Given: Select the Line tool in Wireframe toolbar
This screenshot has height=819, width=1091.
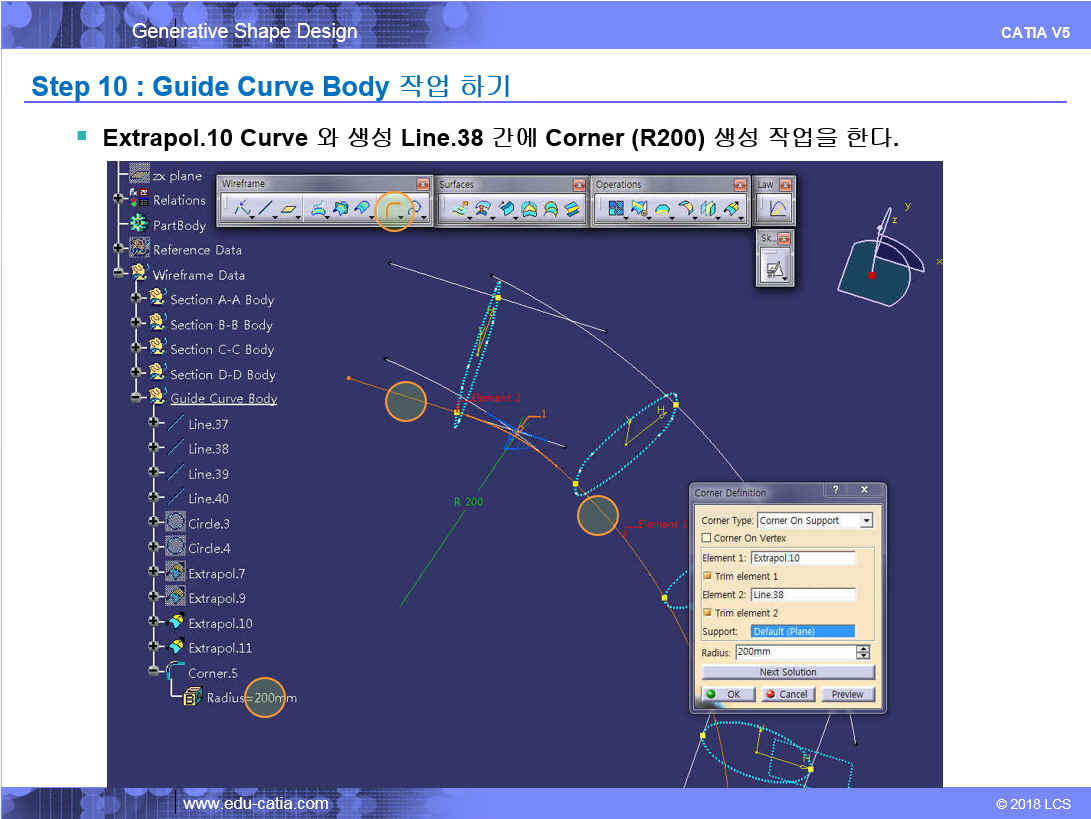Looking at the screenshot, I should (265, 209).
